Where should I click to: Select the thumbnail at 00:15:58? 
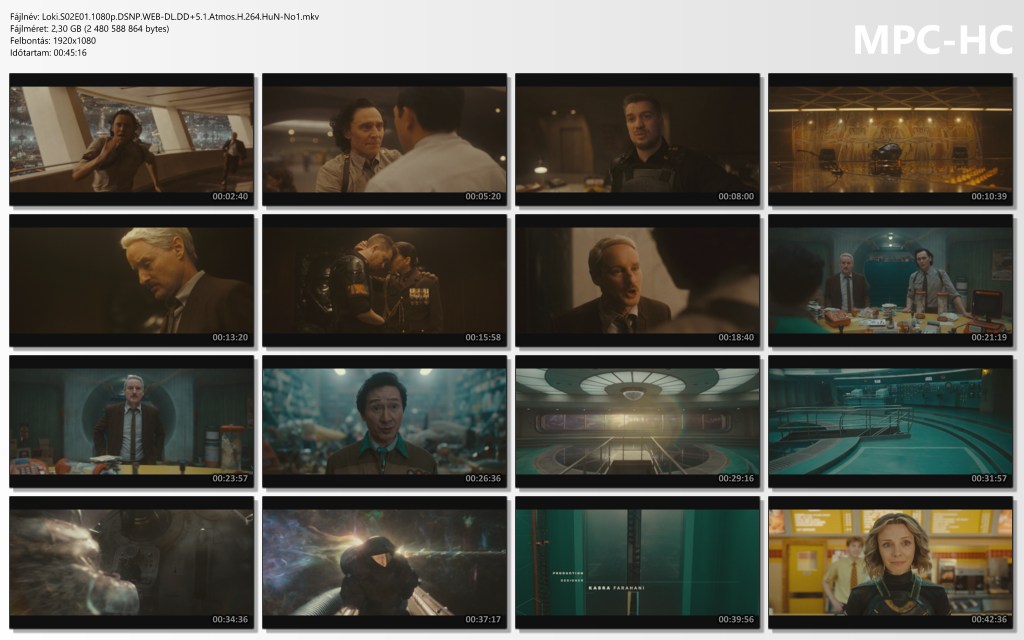point(385,280)
